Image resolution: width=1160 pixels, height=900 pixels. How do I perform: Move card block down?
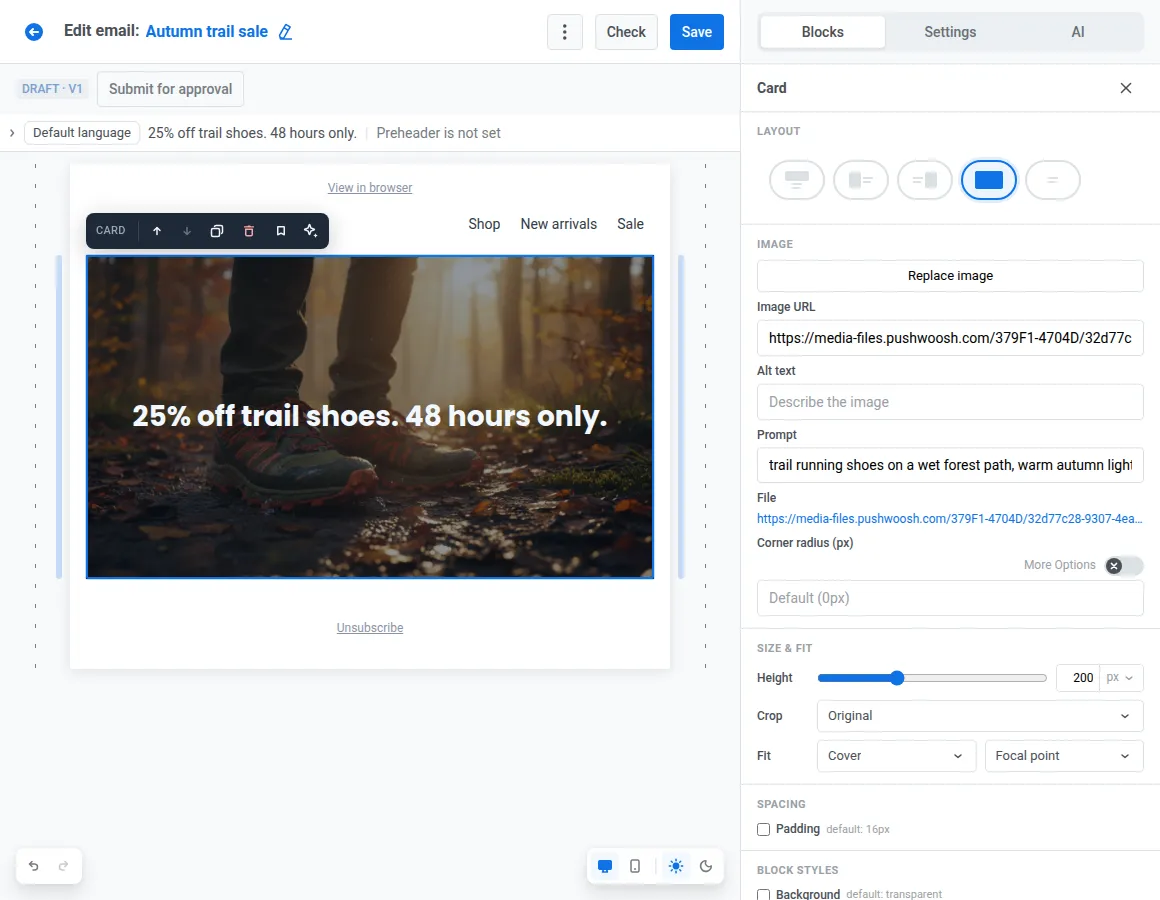click(x=186, y=231)
